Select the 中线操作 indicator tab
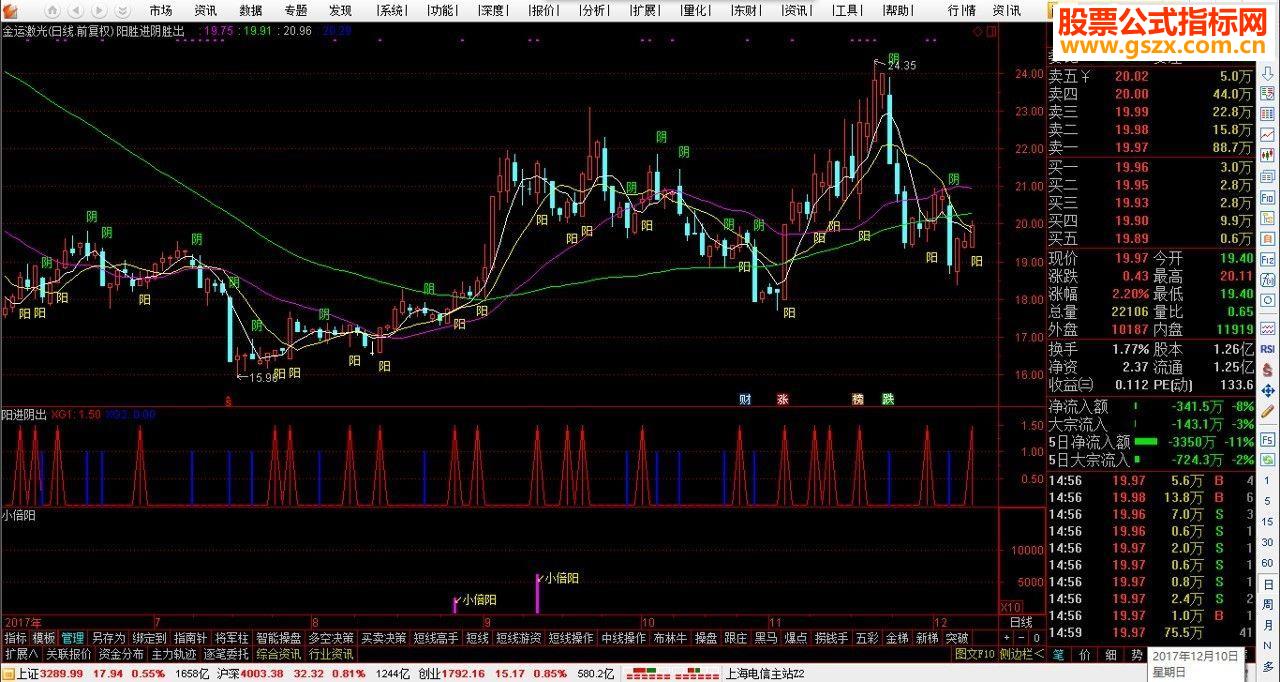The height and width of the screenshot is (682, 1280). pyautogui.click(x=623, y=638)
